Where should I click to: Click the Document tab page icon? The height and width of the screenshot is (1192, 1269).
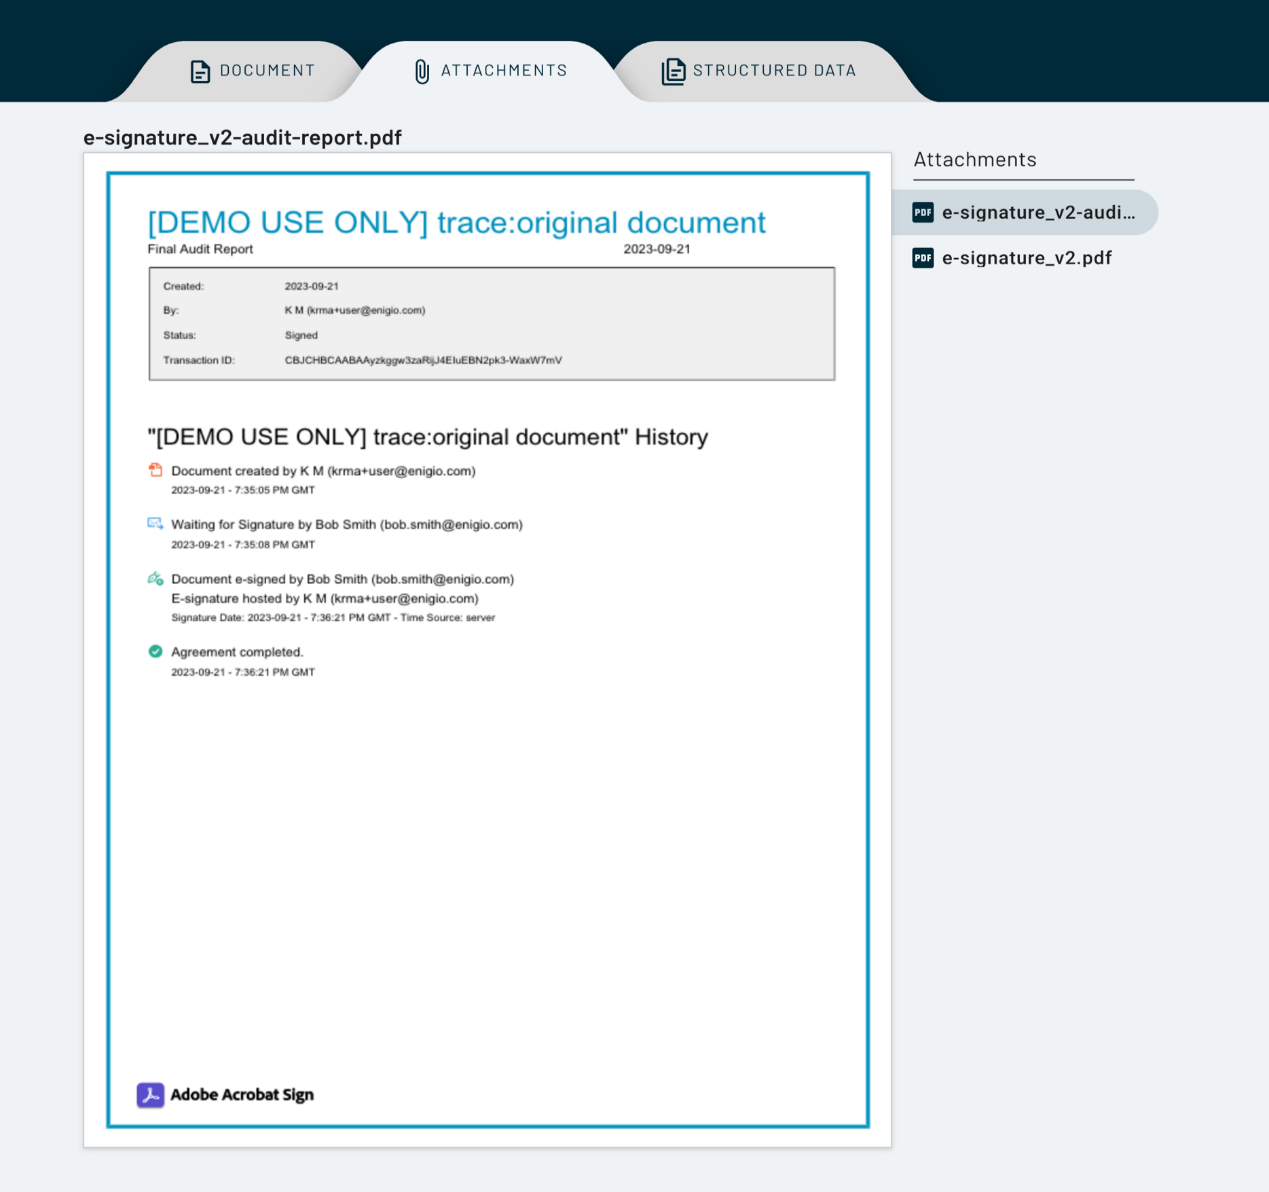(x=200, y=71)
